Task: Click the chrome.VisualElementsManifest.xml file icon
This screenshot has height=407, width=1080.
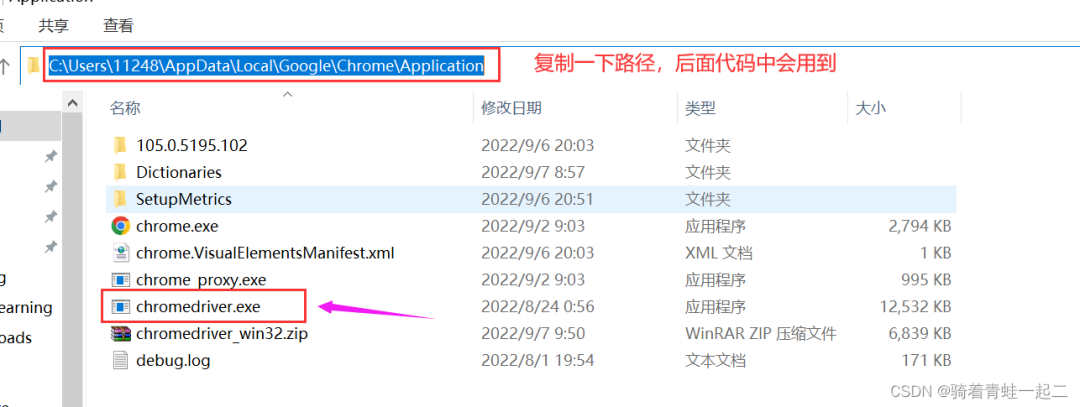Action: pos(121,253)
